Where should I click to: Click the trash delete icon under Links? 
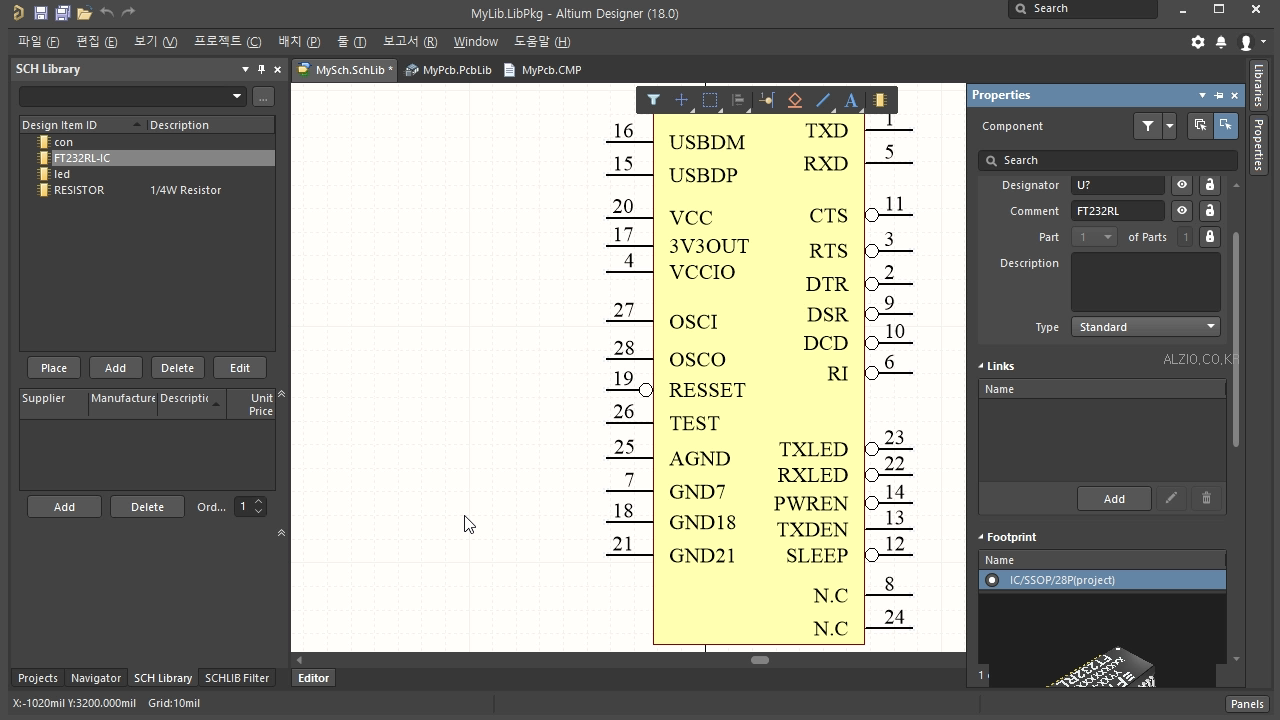coord(1206,498)
